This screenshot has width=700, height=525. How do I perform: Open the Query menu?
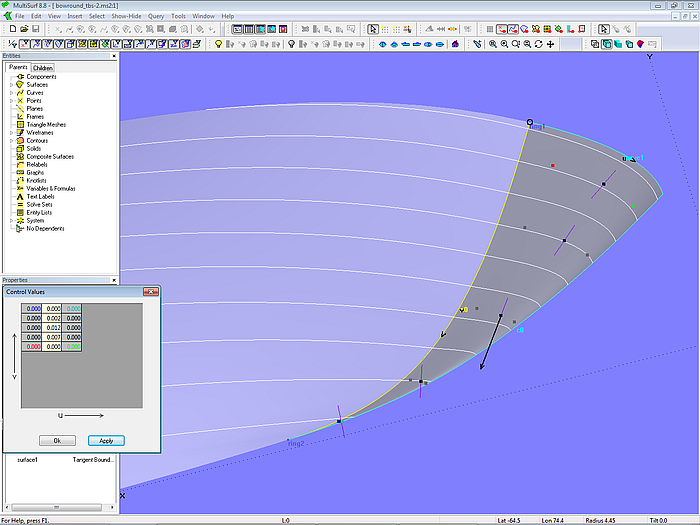click(156, 17)
